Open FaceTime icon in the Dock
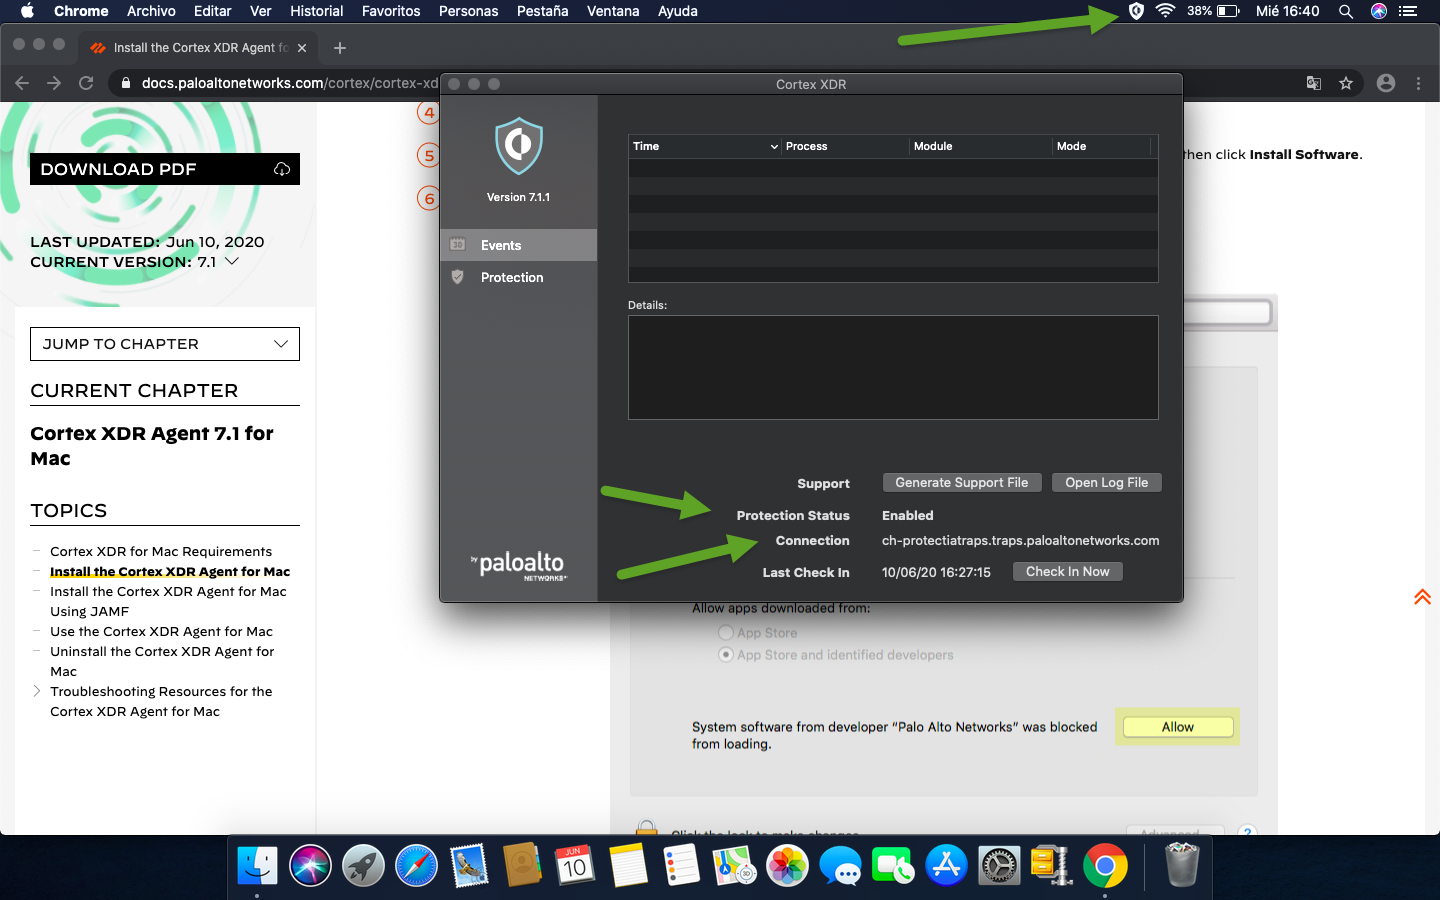 pyautogui.click(x=893, y=866)
